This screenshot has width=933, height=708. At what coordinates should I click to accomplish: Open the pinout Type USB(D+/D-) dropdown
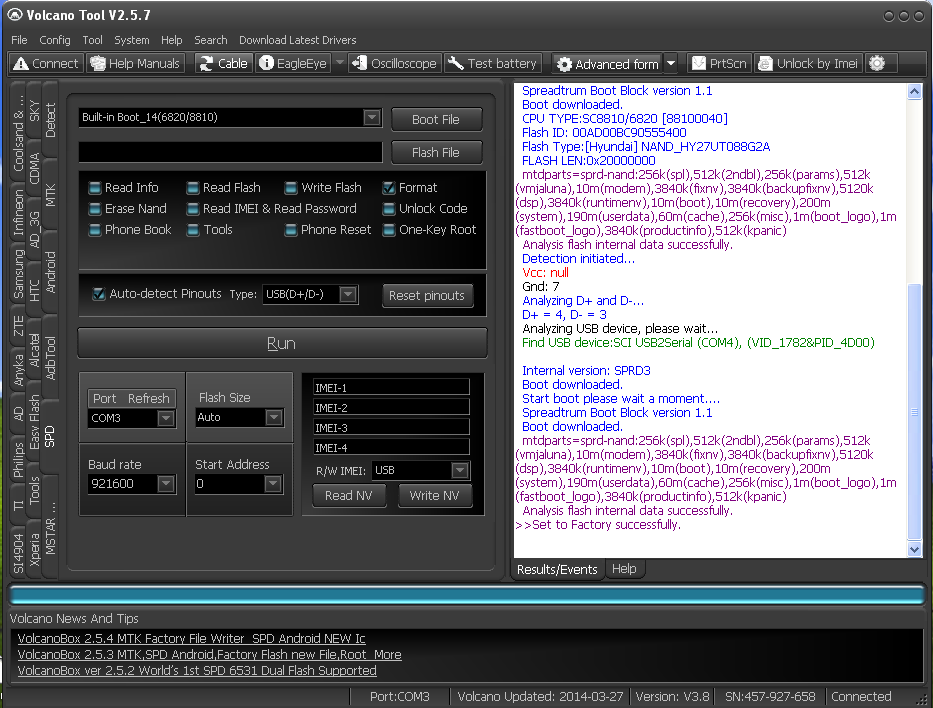pos(348,294)
